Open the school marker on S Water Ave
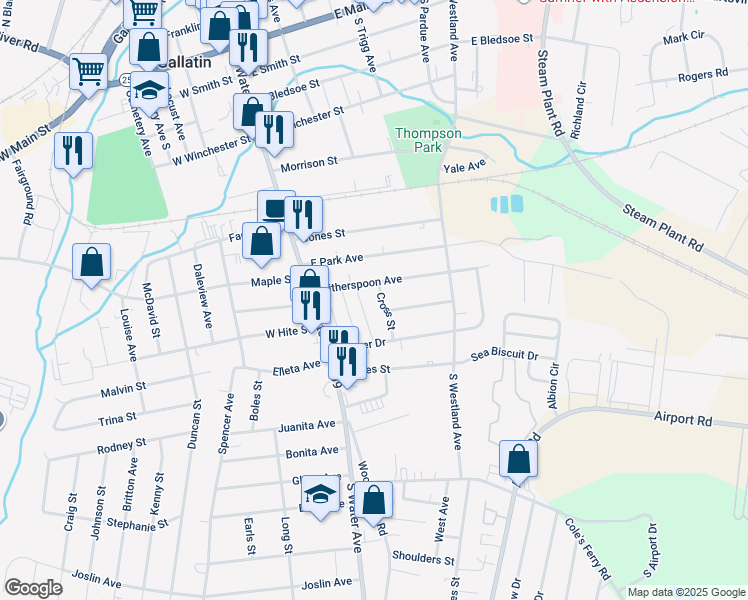Screen dimensions: 748x600 tap(320, 494)
